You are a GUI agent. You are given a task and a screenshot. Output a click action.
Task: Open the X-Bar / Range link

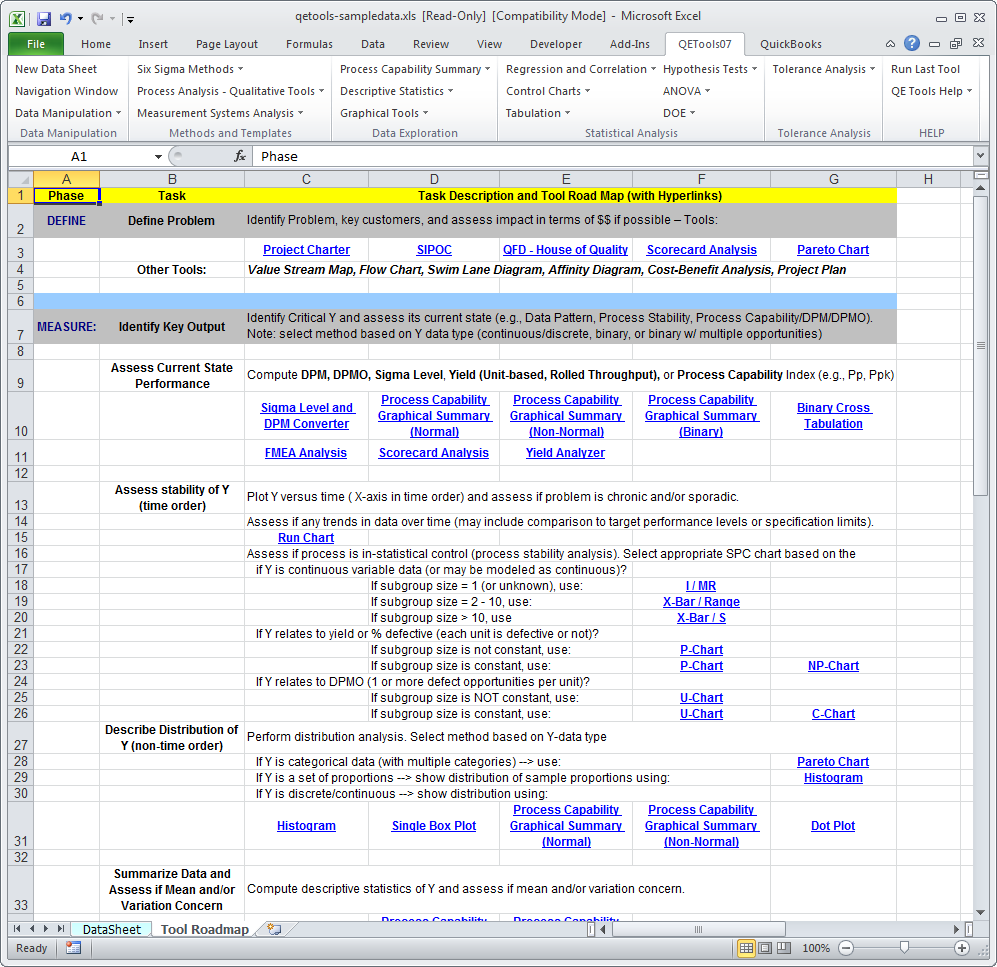pos(701,601)
